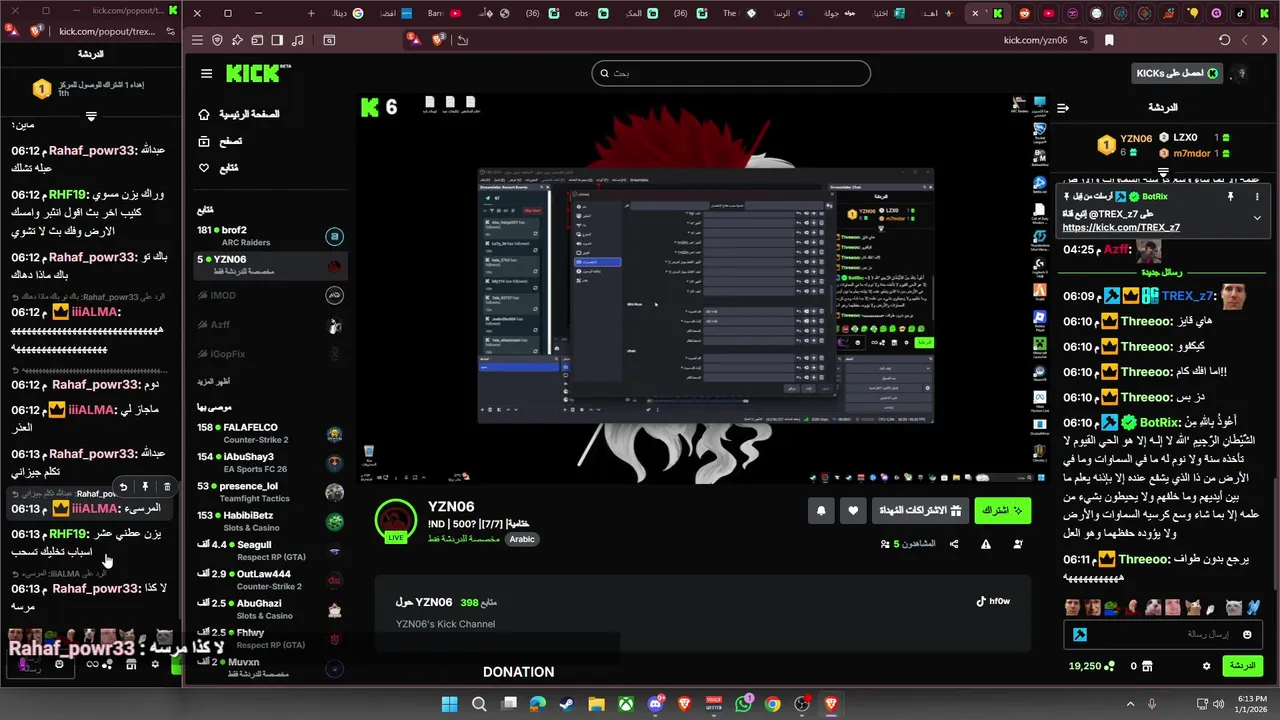This screenshot has width=1280, height=720.
Task: Collapse the pinned BotRix message chevron
Action: point(1257,217)
